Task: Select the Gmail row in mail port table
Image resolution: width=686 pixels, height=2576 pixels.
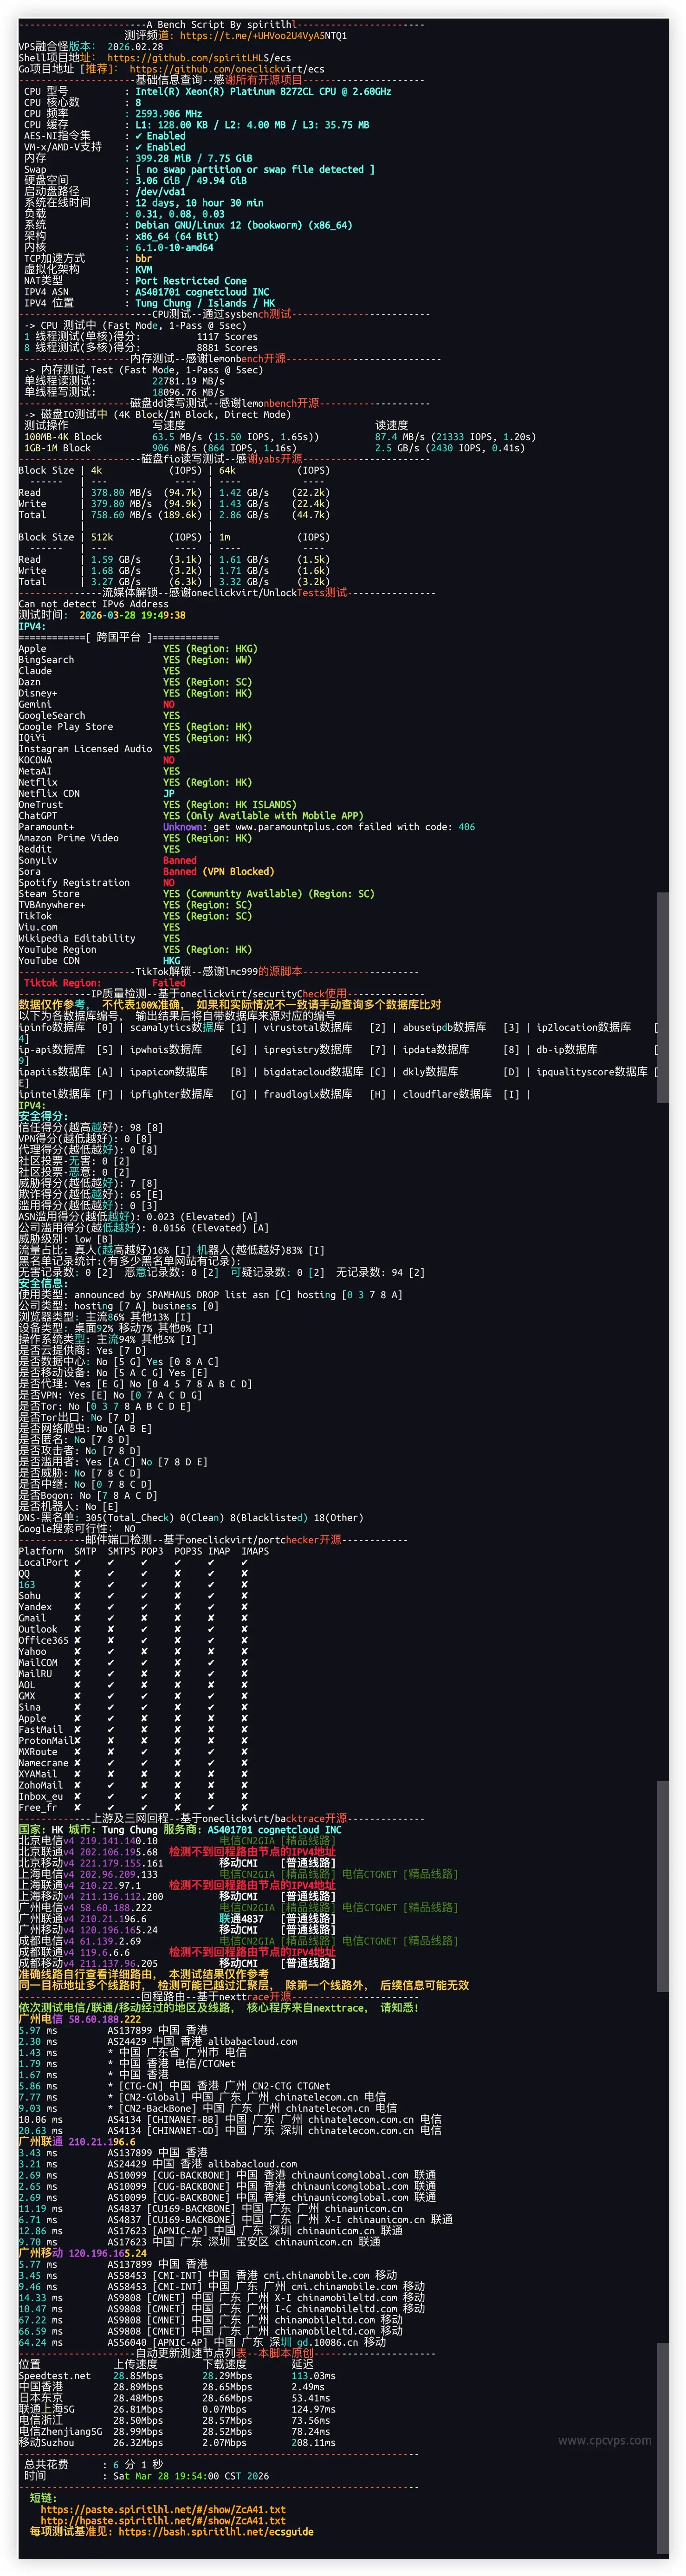Action: (133, 1618)
